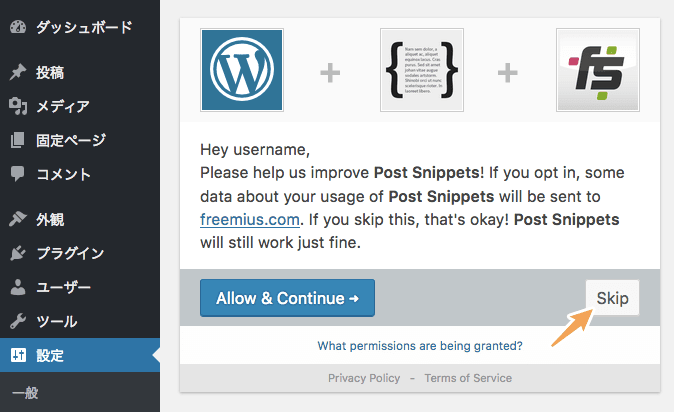Viewport: 674px width, 412px height.
Task: Click the WordPress logo thumbnail
Action: (242, 70)
